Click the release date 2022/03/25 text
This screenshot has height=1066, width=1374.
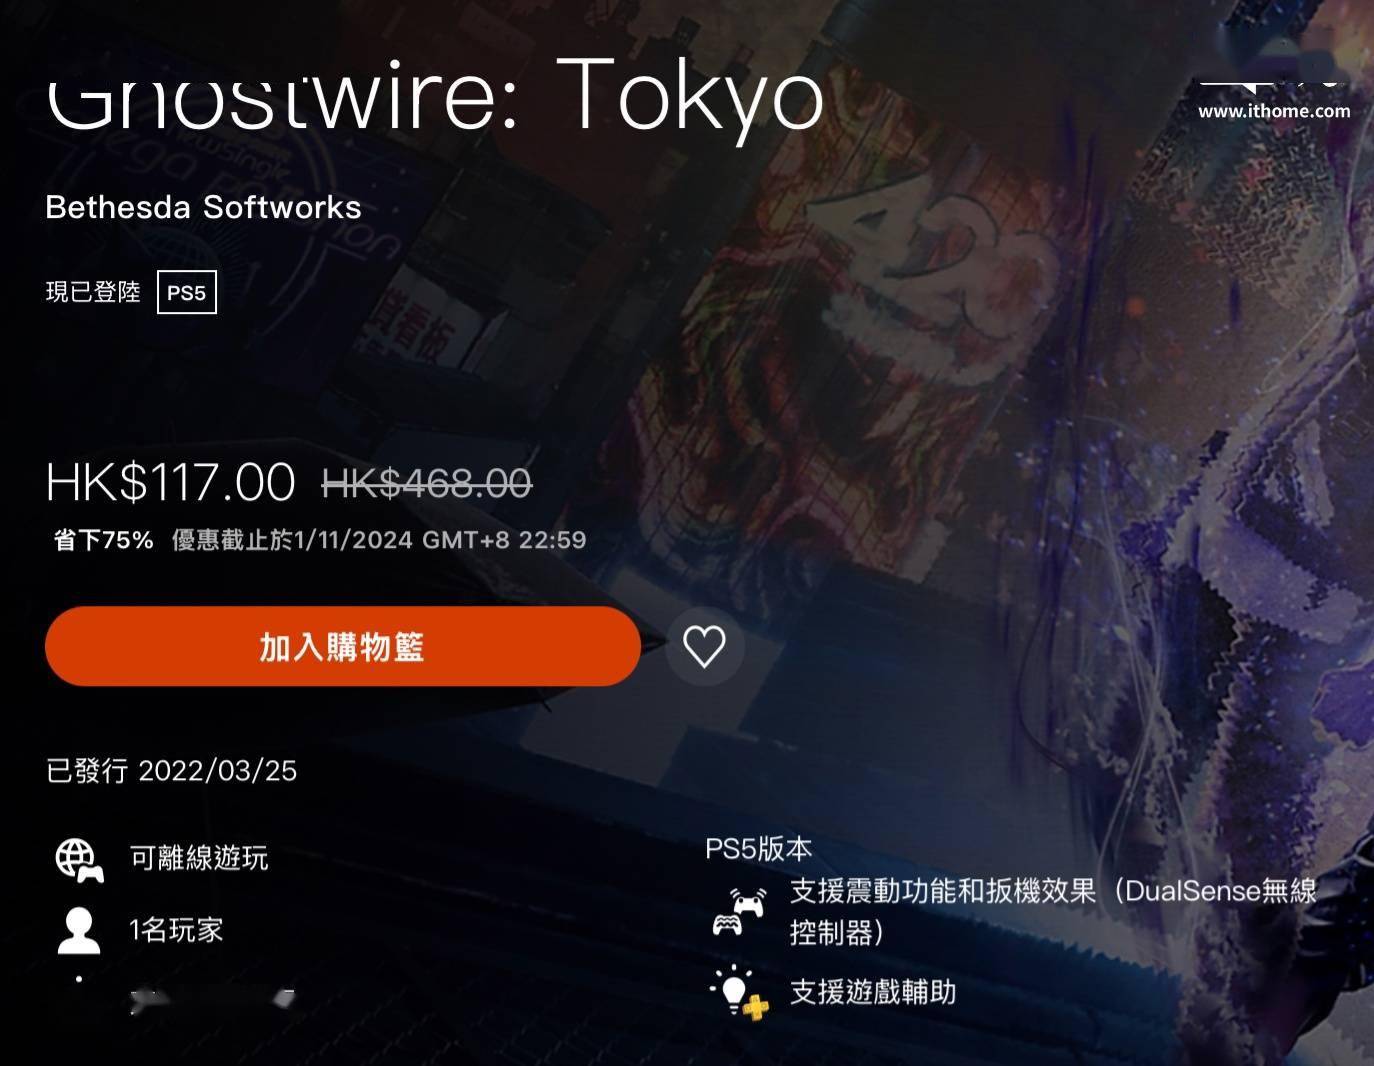coord(217,771)
